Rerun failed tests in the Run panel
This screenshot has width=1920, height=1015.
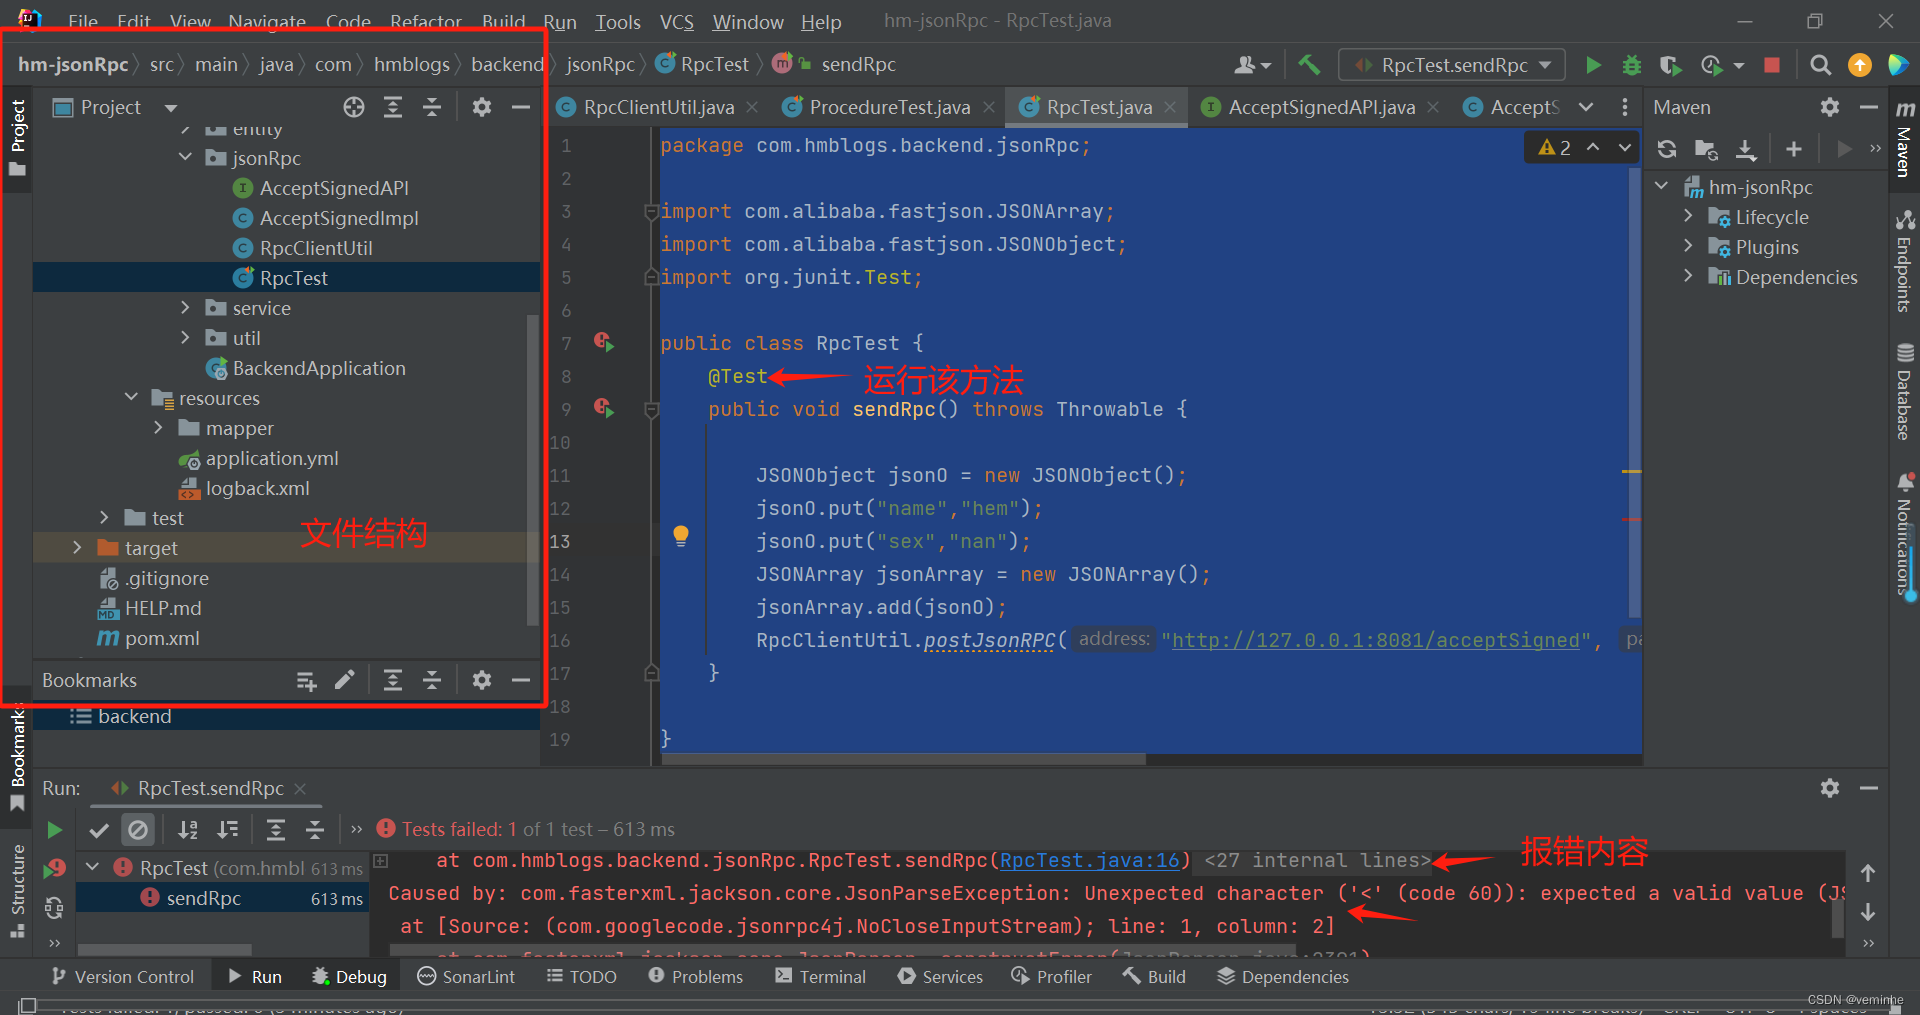pyautogui.click(x=55, y=868)
